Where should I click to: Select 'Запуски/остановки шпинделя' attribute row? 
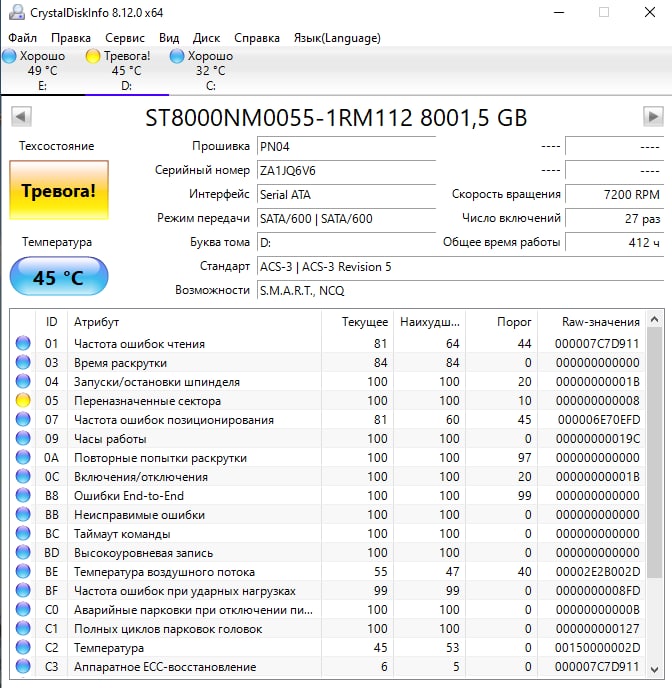tap(327, 381)
